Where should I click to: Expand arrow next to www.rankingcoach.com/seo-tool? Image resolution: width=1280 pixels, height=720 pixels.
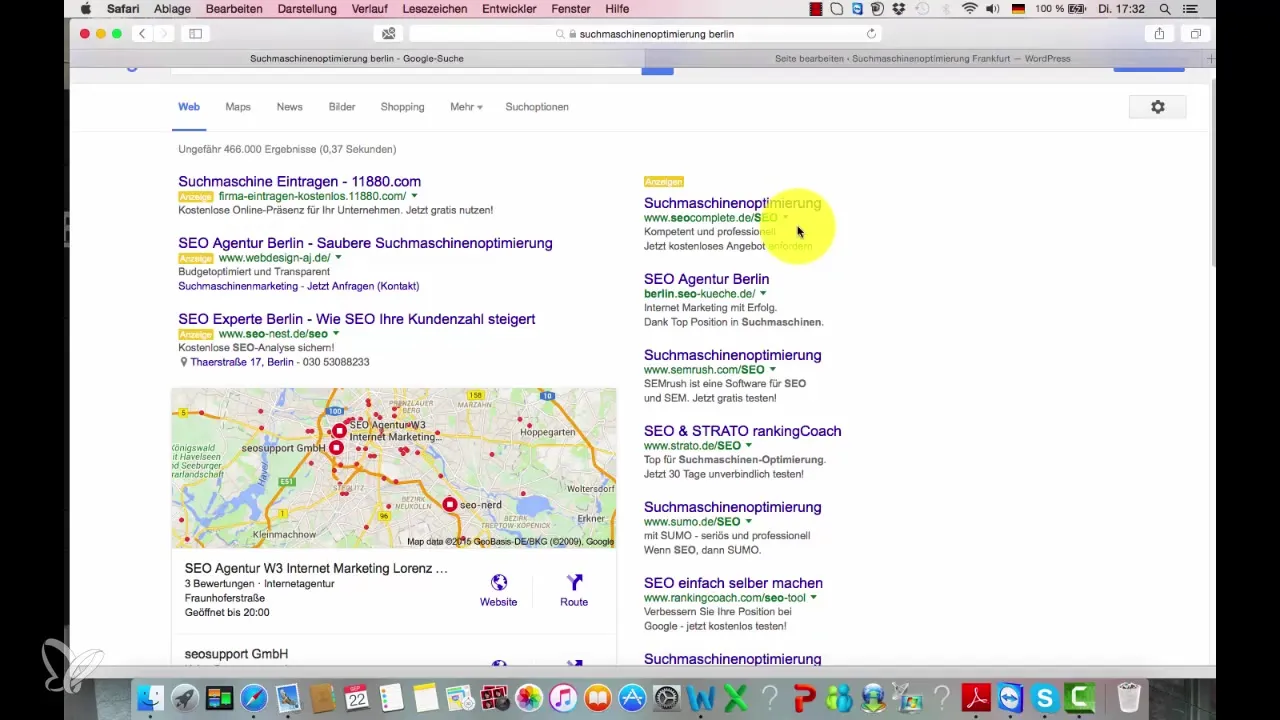[813, 598]
